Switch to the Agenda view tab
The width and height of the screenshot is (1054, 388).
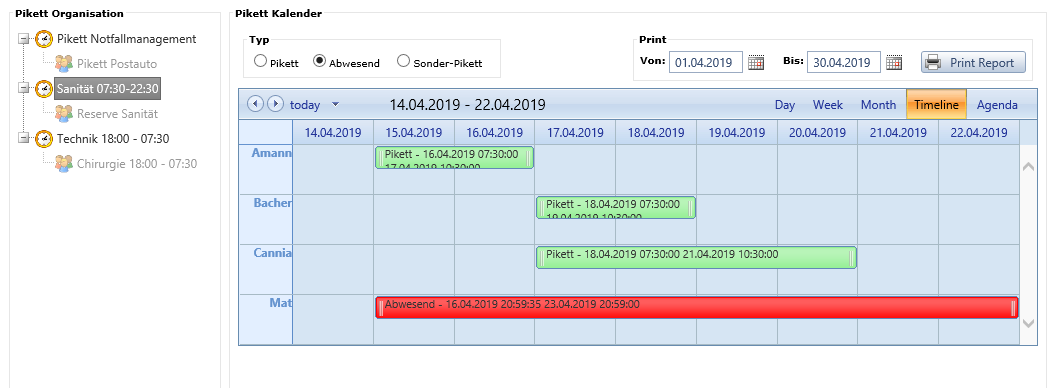(997, 105)
